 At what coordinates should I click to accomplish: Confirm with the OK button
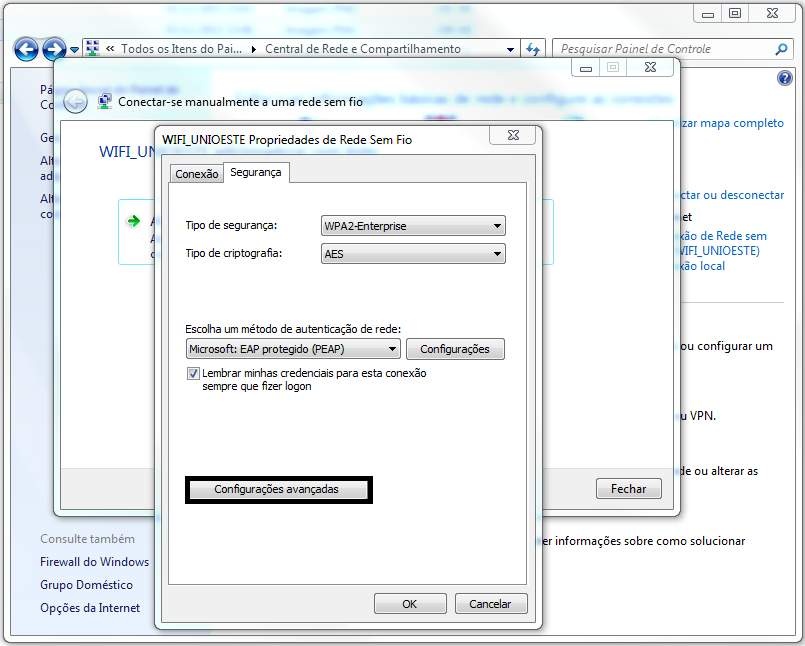click(x=410, y=604)
